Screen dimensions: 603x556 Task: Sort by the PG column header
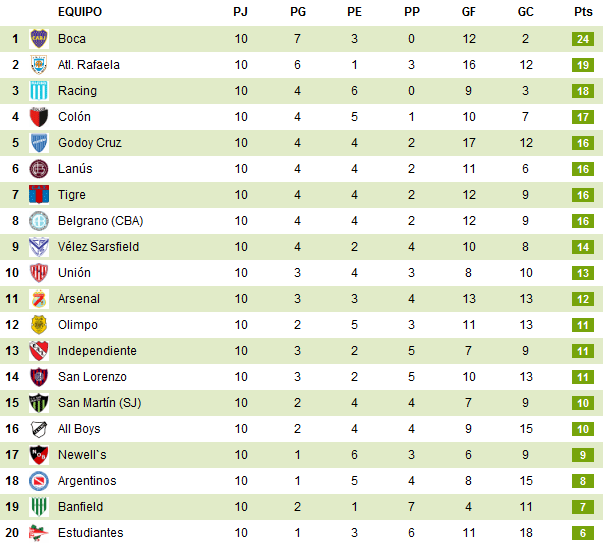point(298,13)
